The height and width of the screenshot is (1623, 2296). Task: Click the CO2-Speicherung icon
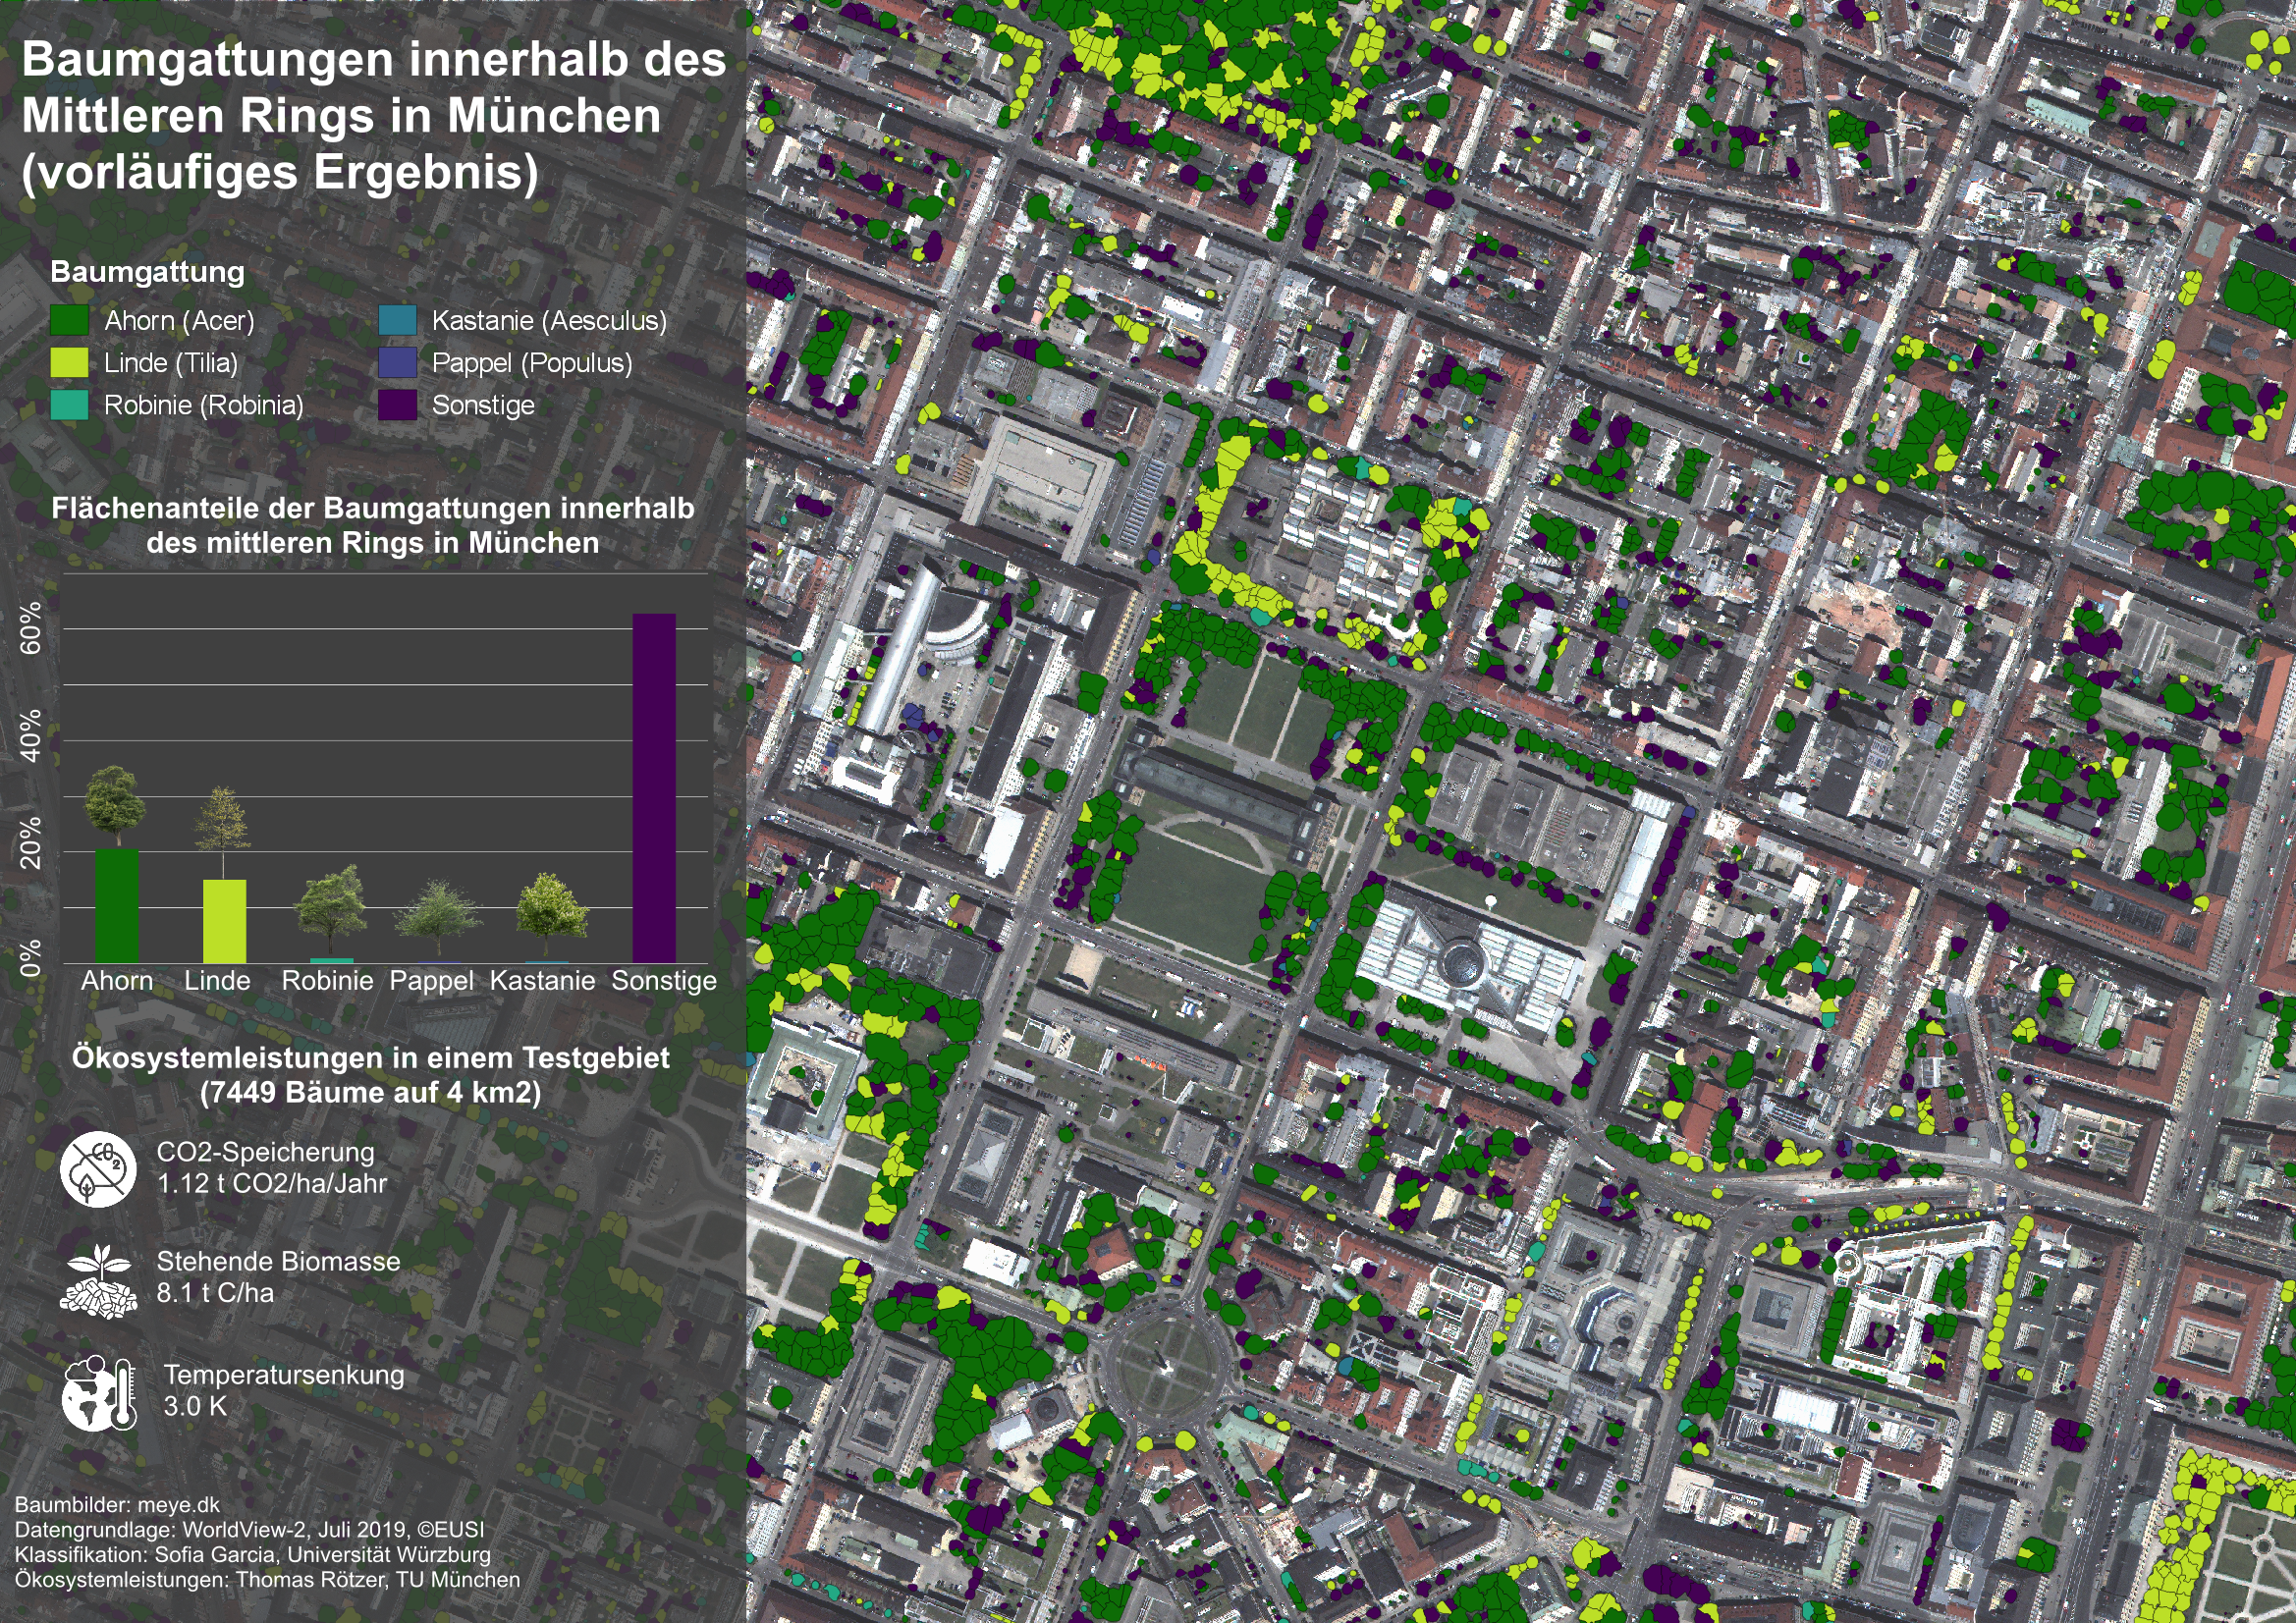pyautogui.click(x=97, y=1169)
